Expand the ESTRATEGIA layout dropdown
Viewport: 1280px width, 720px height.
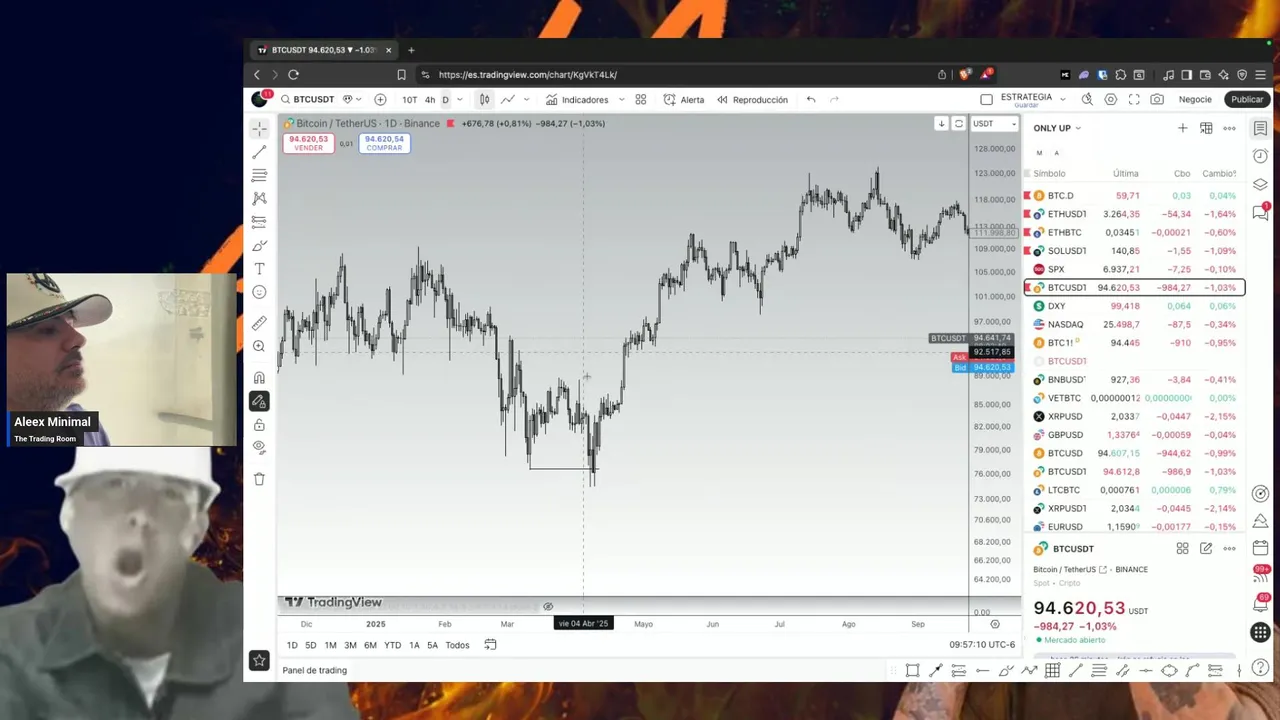[1062, 99]
